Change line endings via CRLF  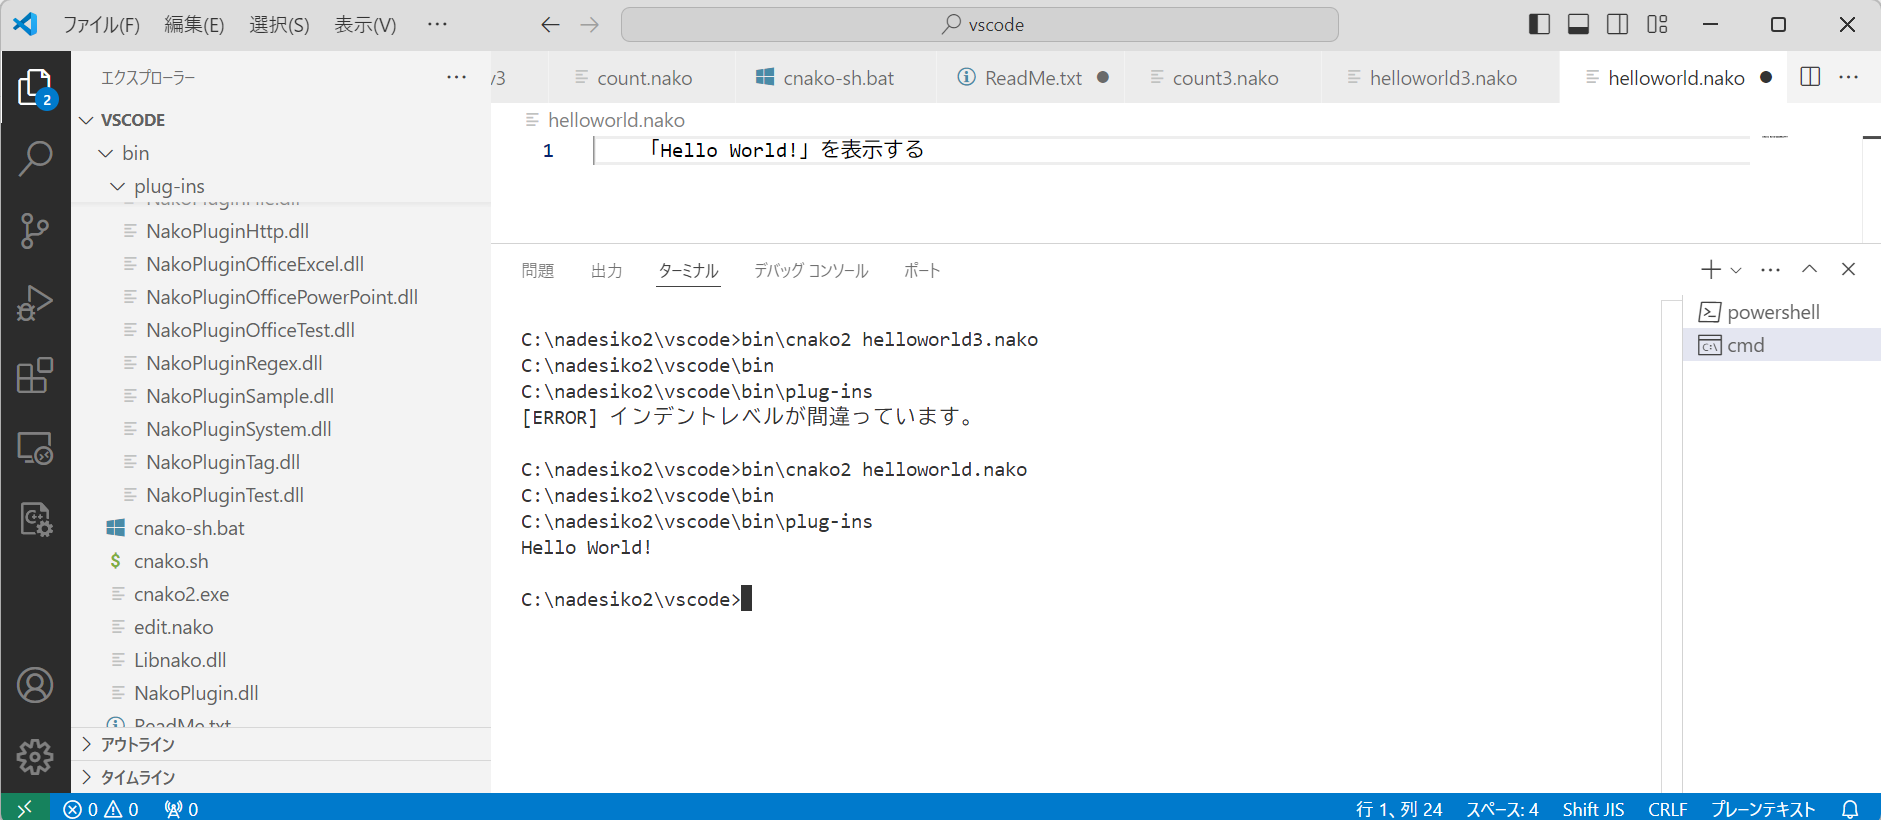click(1668, 808)
